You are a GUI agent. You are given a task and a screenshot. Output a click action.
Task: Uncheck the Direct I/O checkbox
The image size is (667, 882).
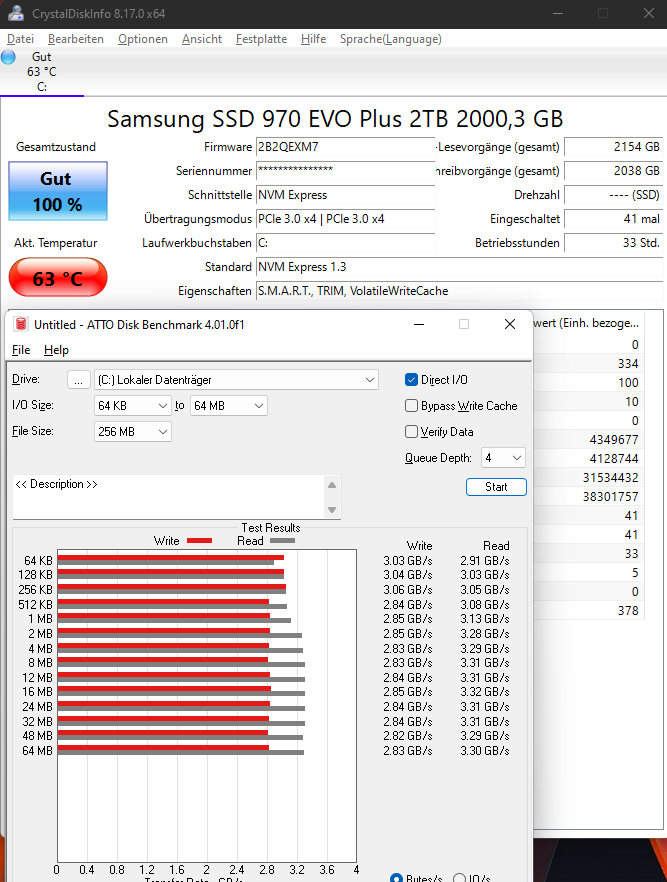pyautogui.click(x=412, y=380)
